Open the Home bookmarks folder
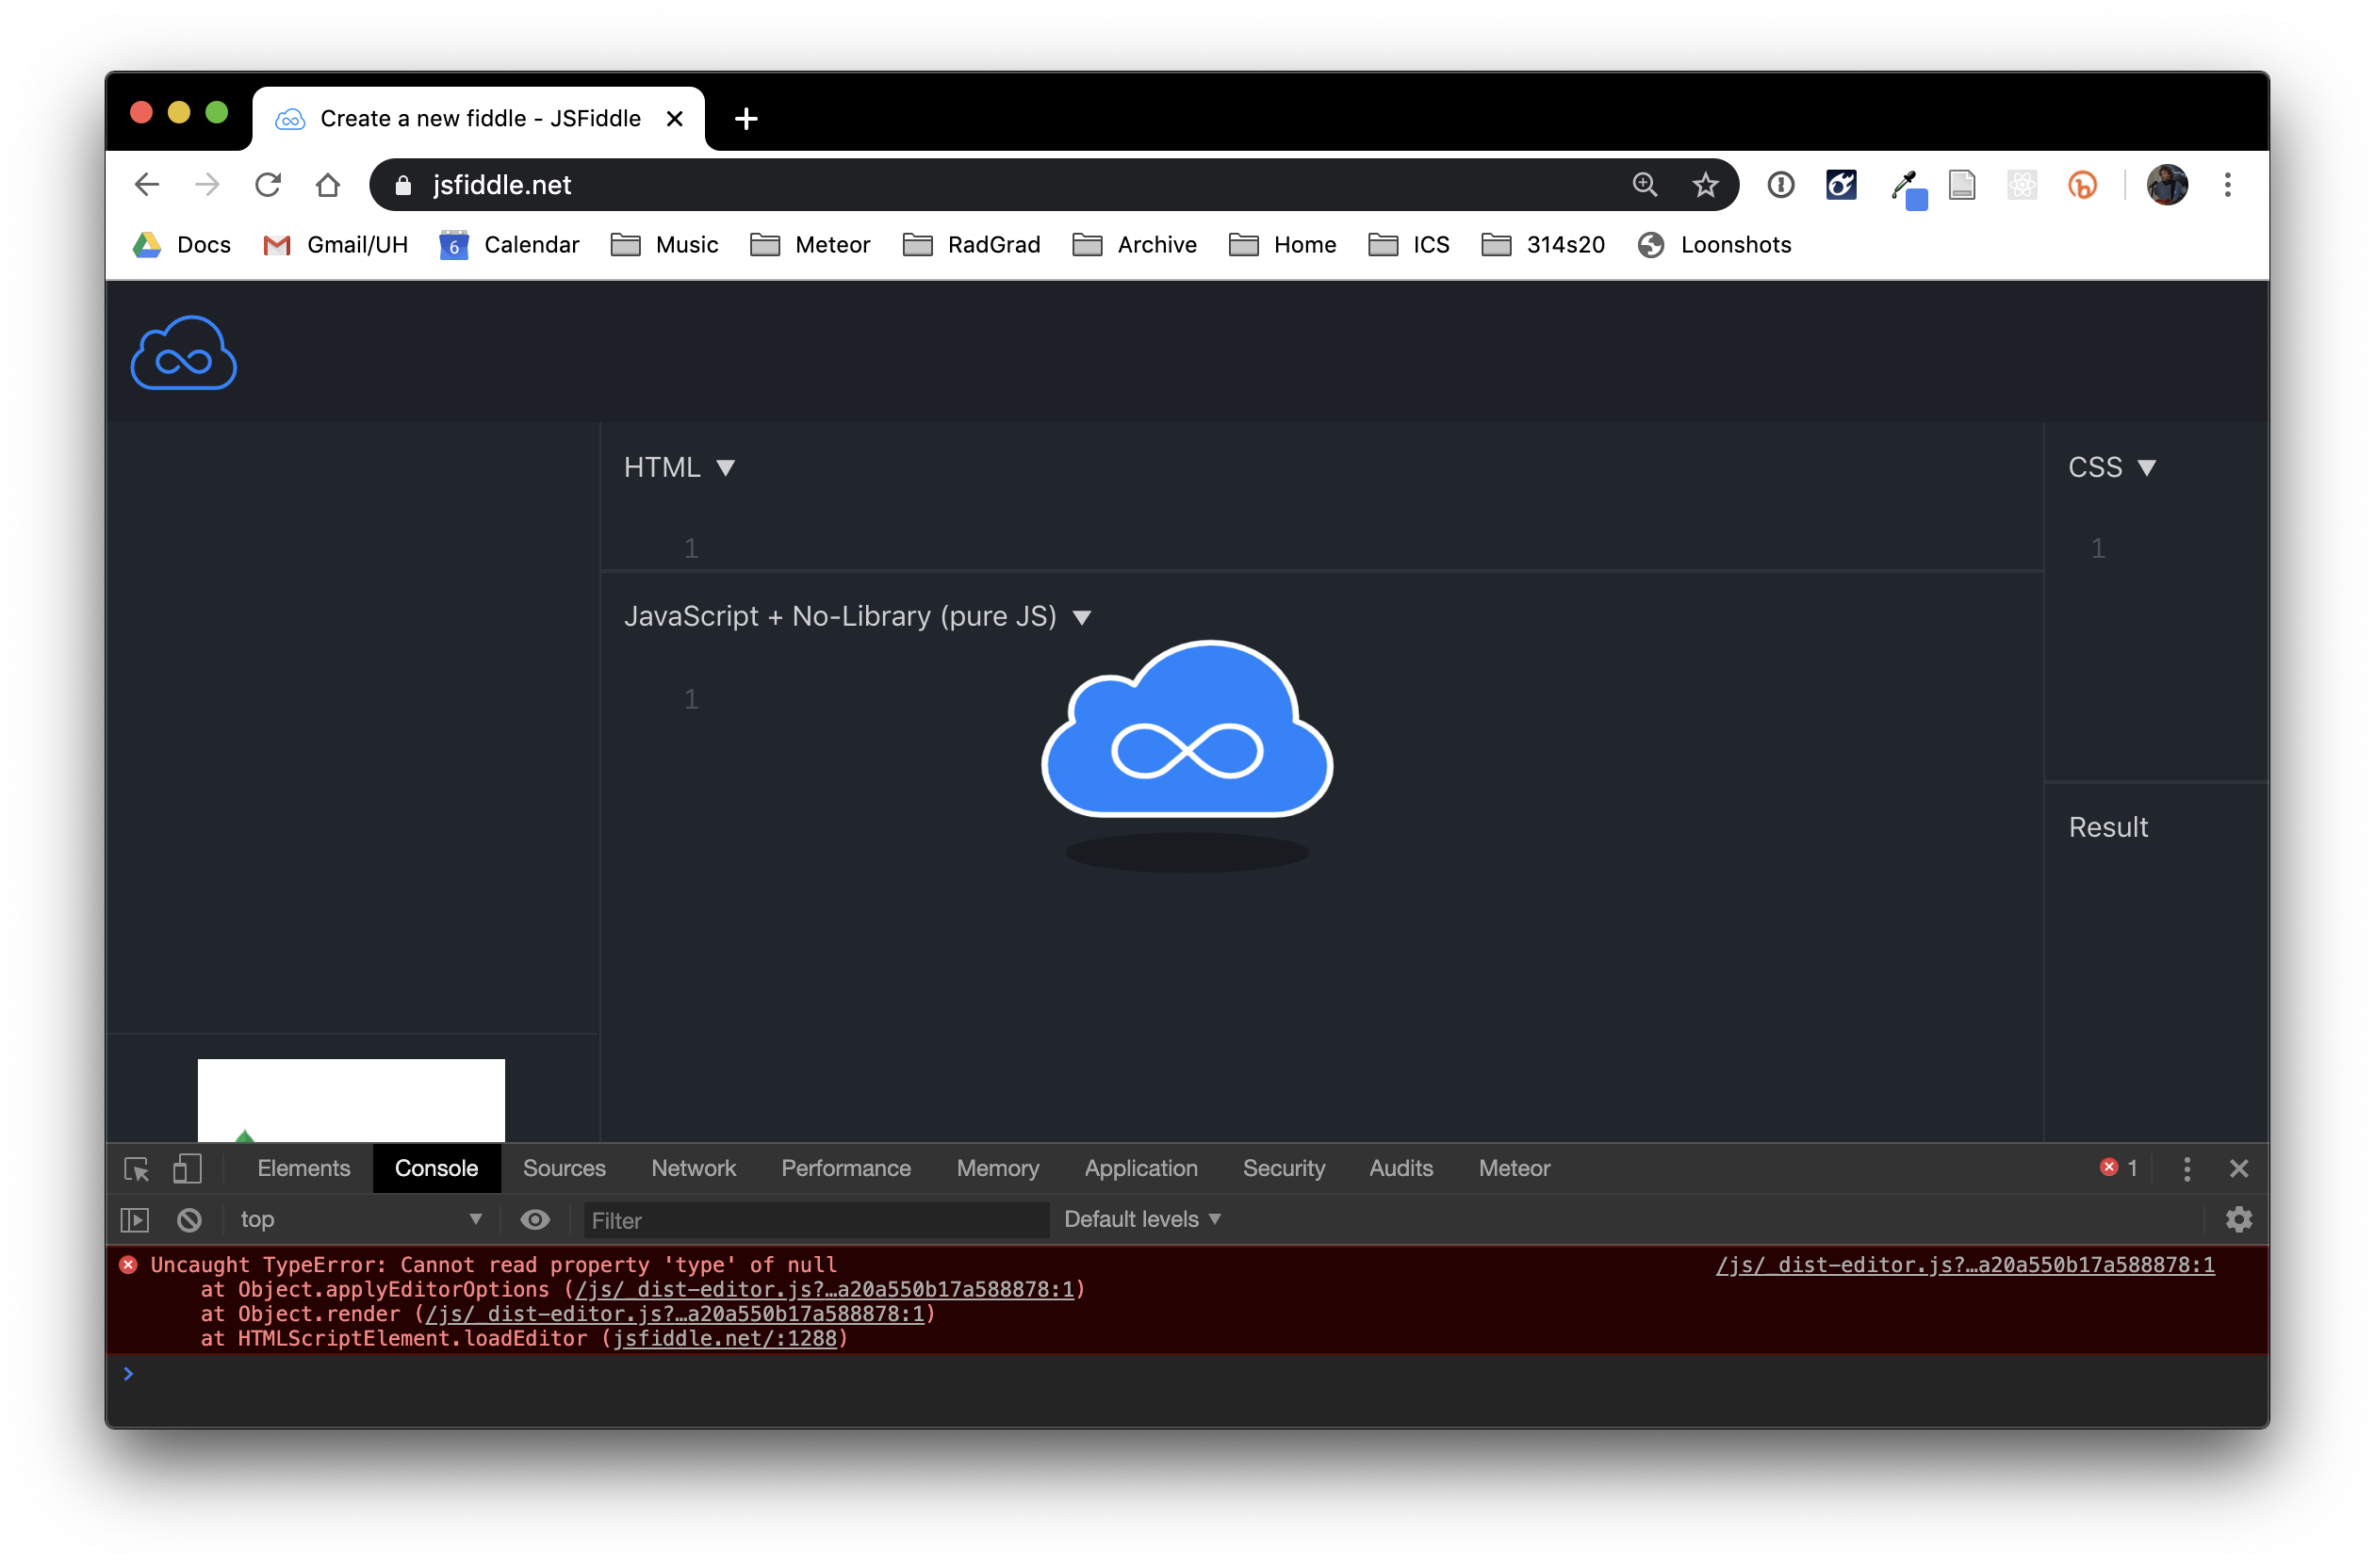The image size is (2375, 1568). [1282, 245]
